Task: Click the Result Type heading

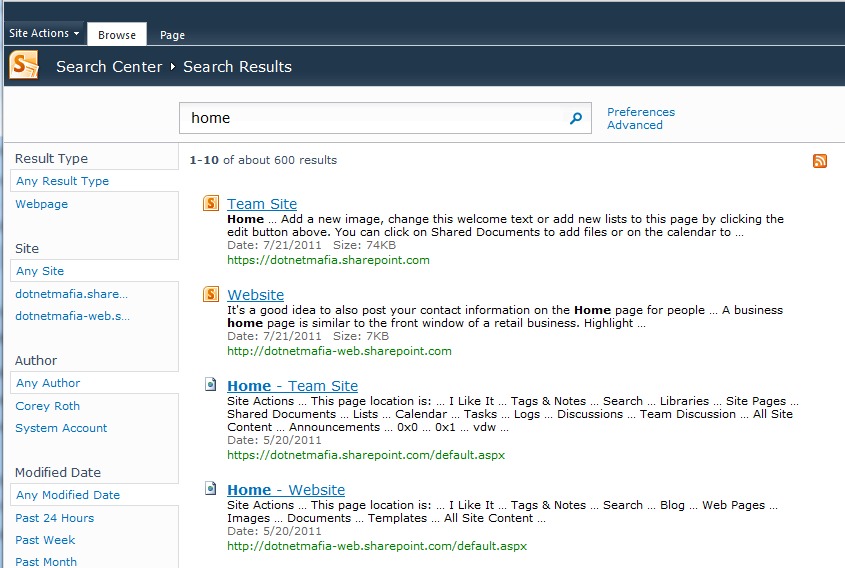Action: [x=51, y=159]
